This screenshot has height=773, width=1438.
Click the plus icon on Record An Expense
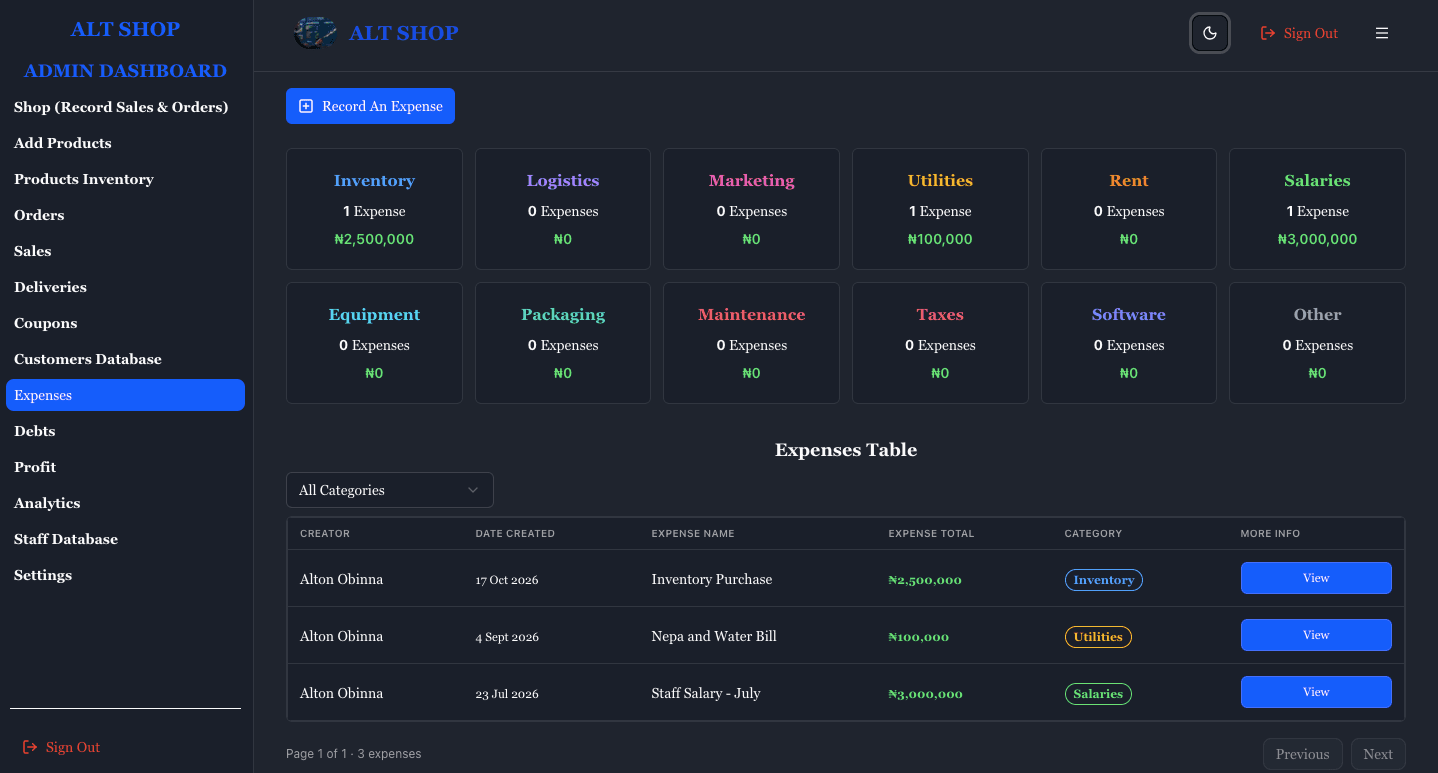coord(307,106)
